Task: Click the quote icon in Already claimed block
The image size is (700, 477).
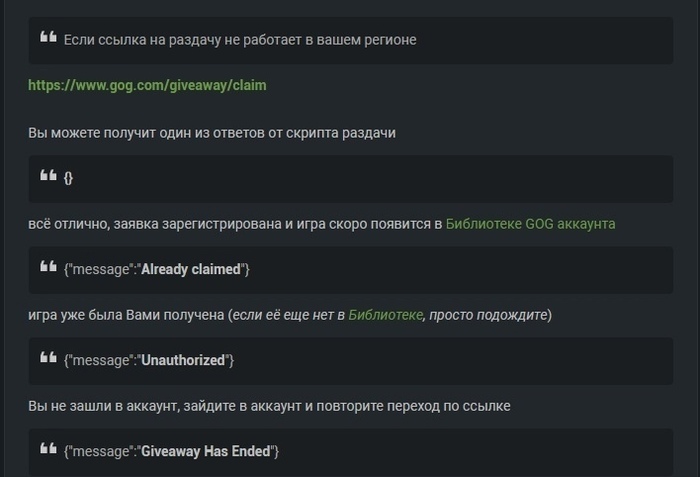Action: [47, 268]
